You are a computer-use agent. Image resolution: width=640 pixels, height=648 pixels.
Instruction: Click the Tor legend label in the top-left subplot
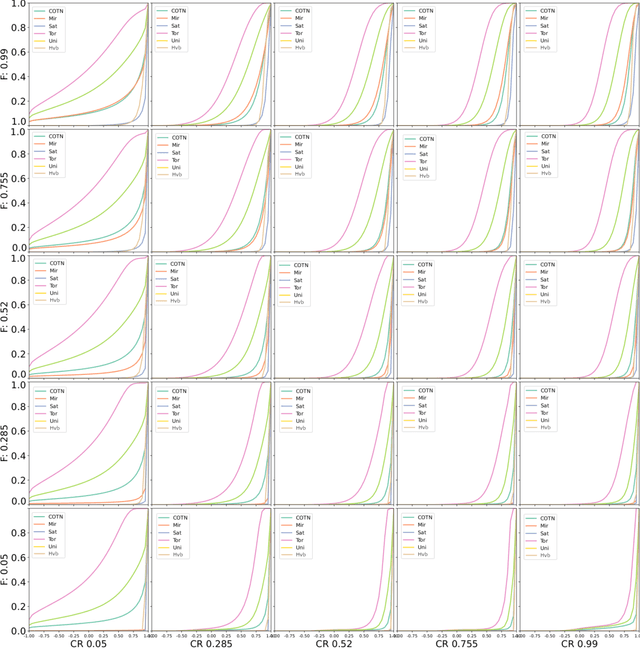pos(55,32)
